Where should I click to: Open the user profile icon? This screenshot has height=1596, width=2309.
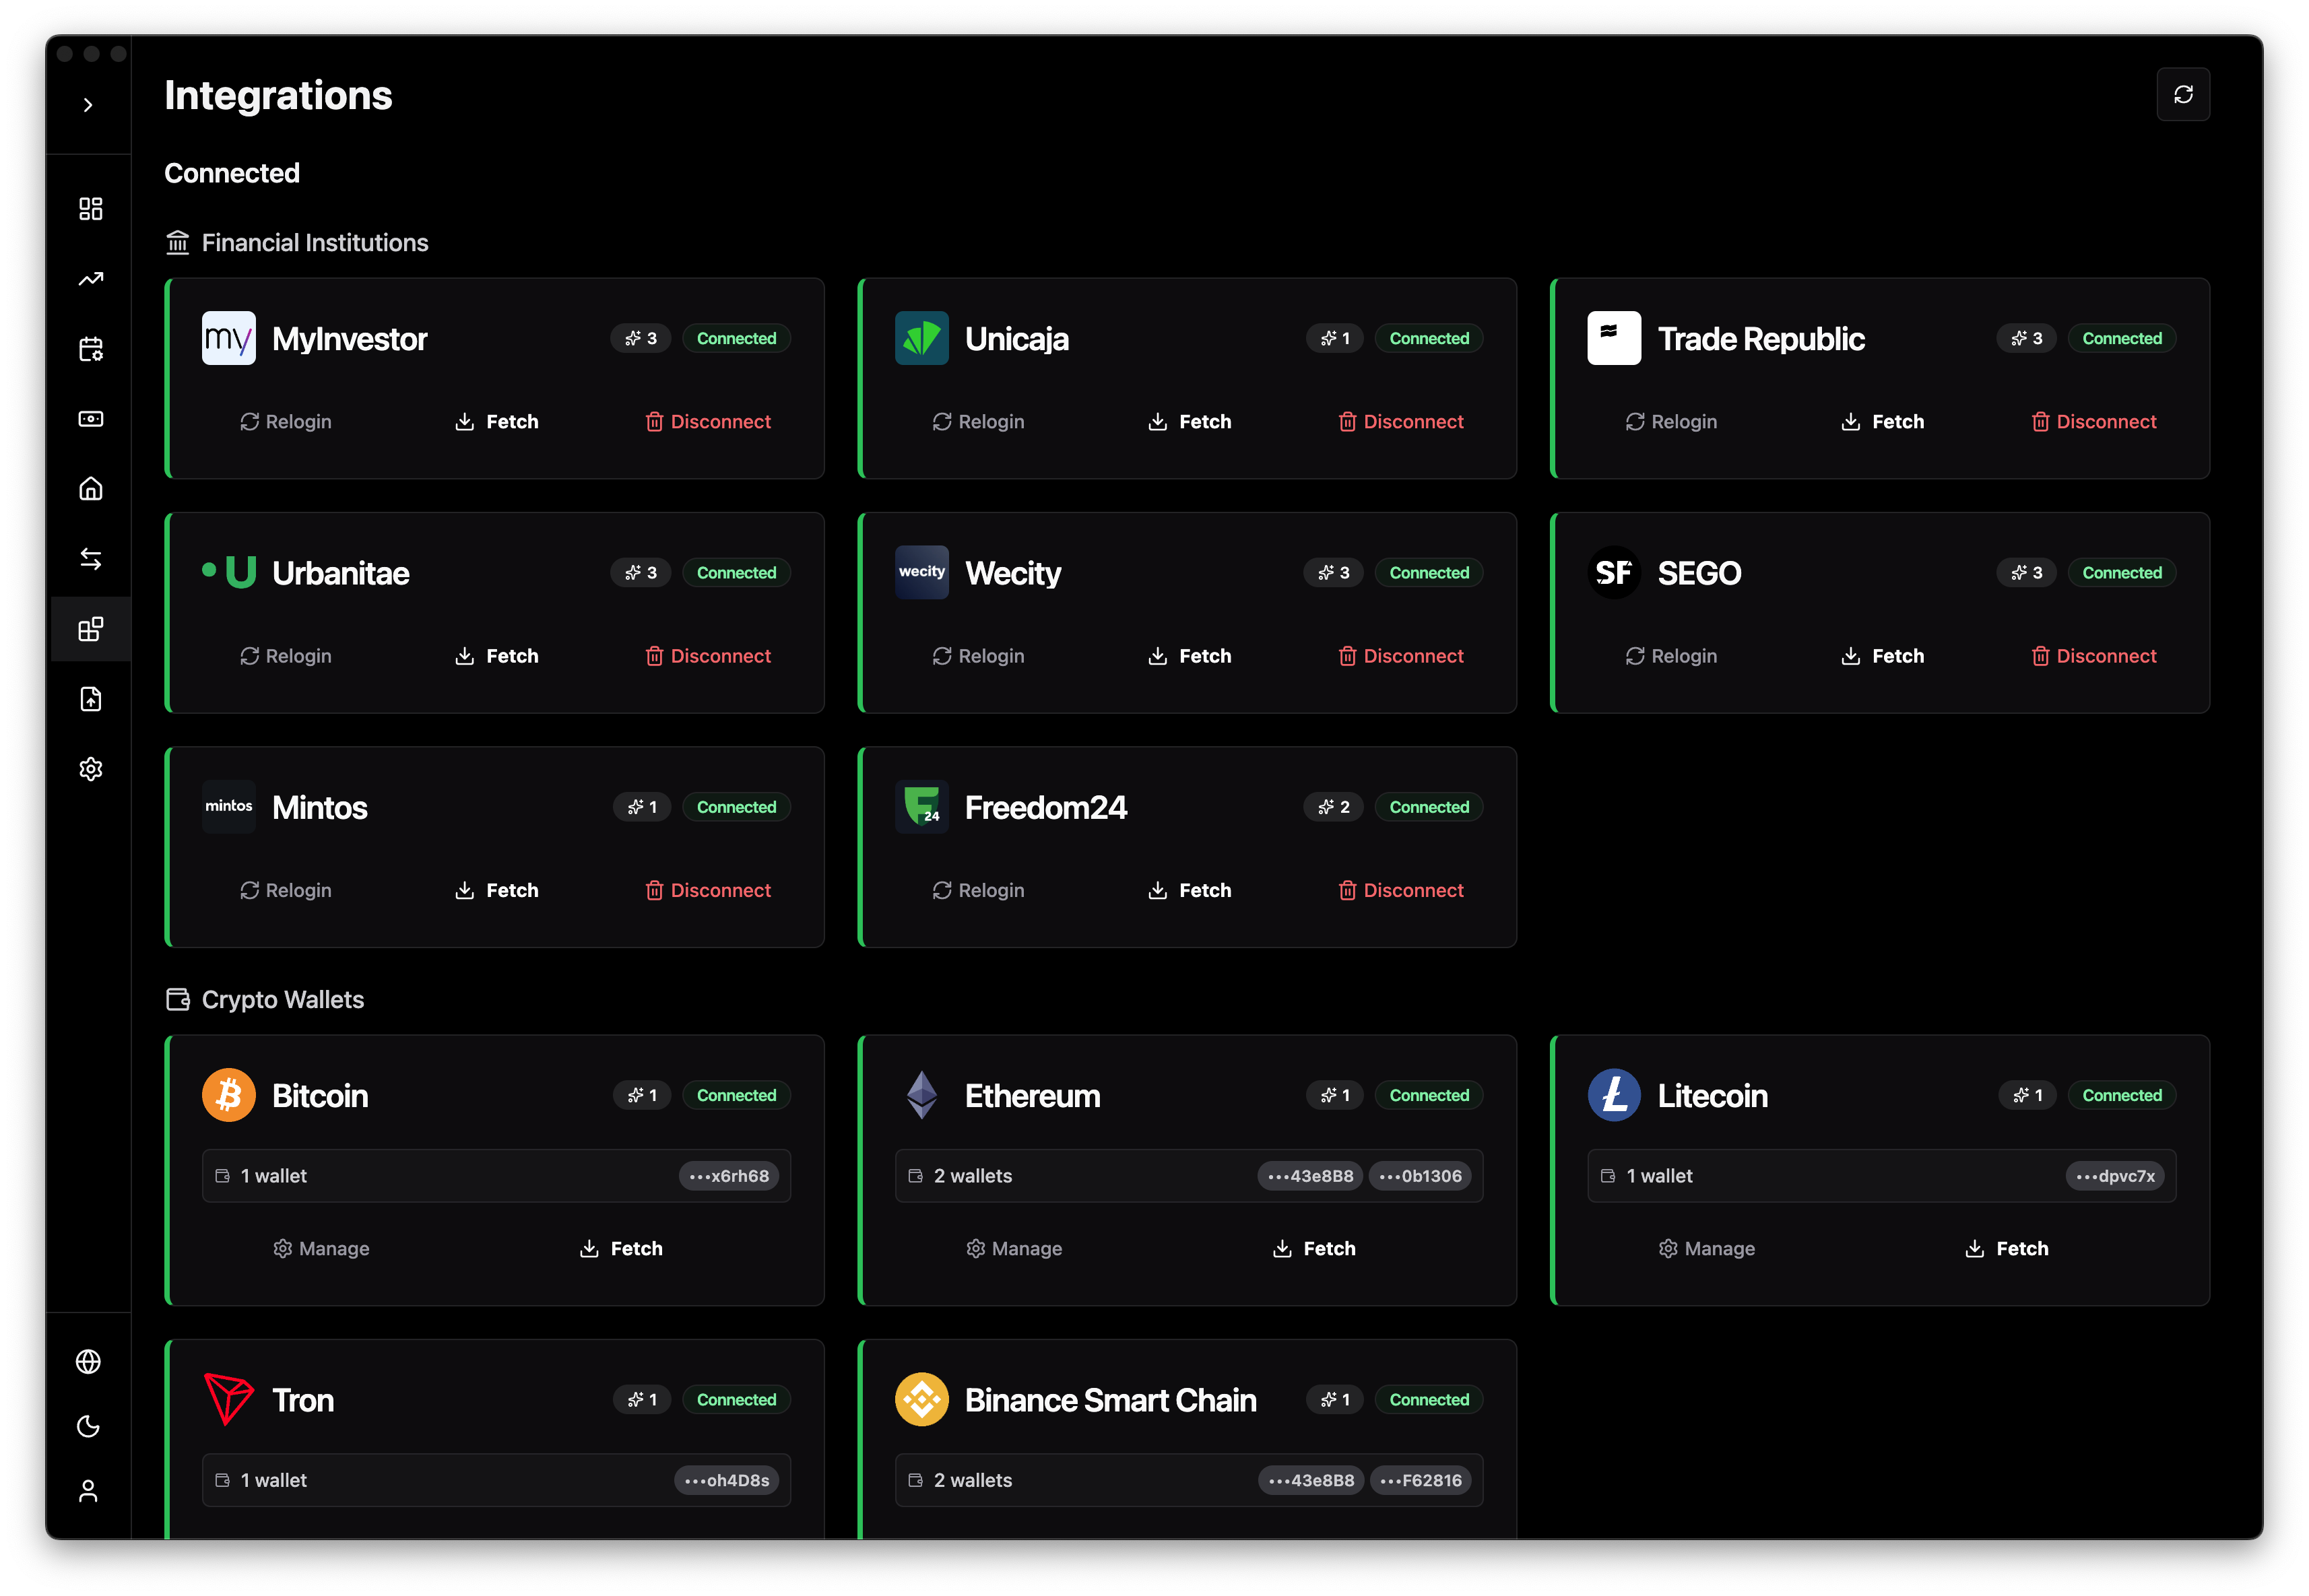(89, 1491)
